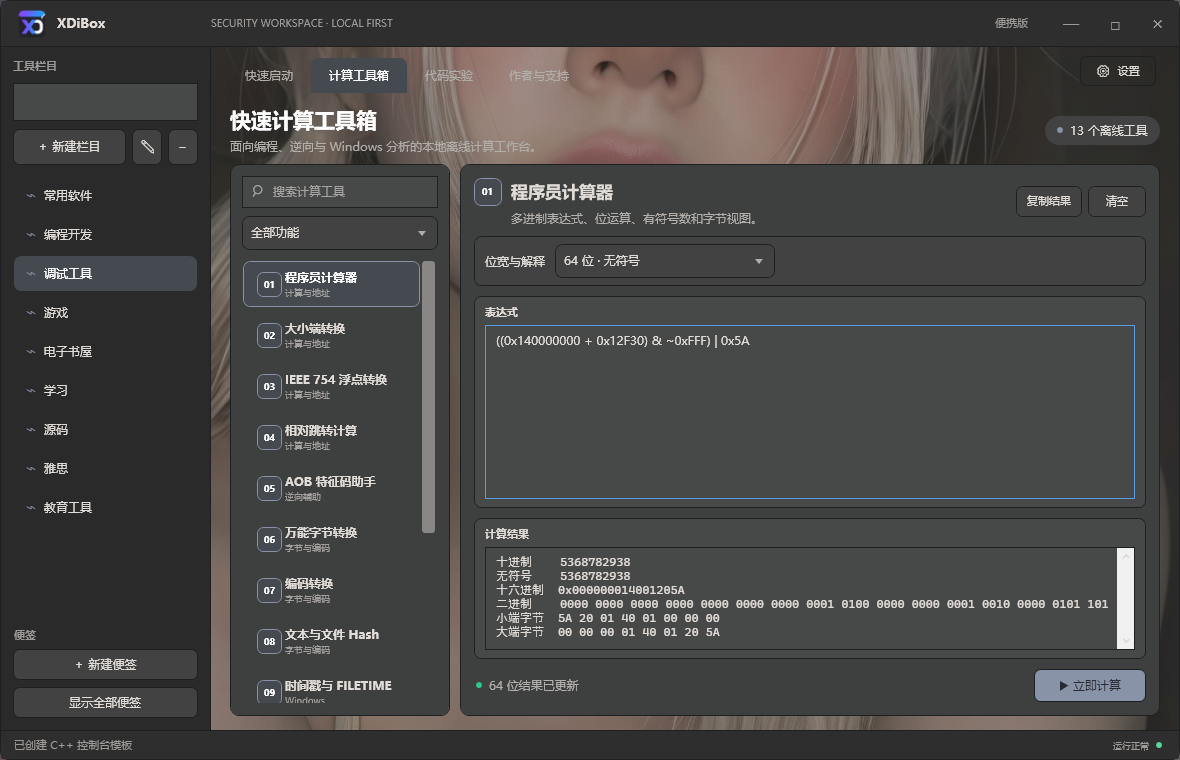The height and width of the screenshot is (760, 1180).
Task: Select the IEEE 754 浮点转换 tool
Action: click(331, 387)
